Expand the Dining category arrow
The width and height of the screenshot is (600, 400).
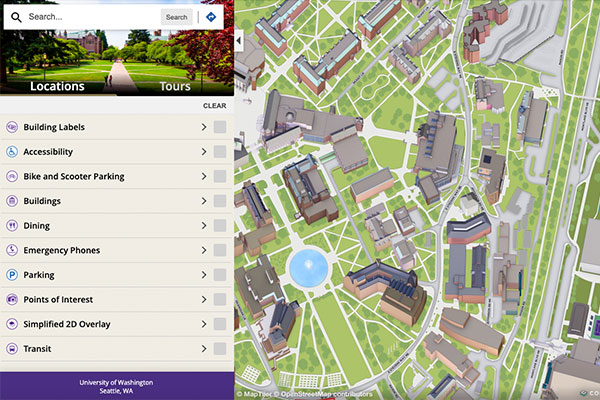coord(203,226)
